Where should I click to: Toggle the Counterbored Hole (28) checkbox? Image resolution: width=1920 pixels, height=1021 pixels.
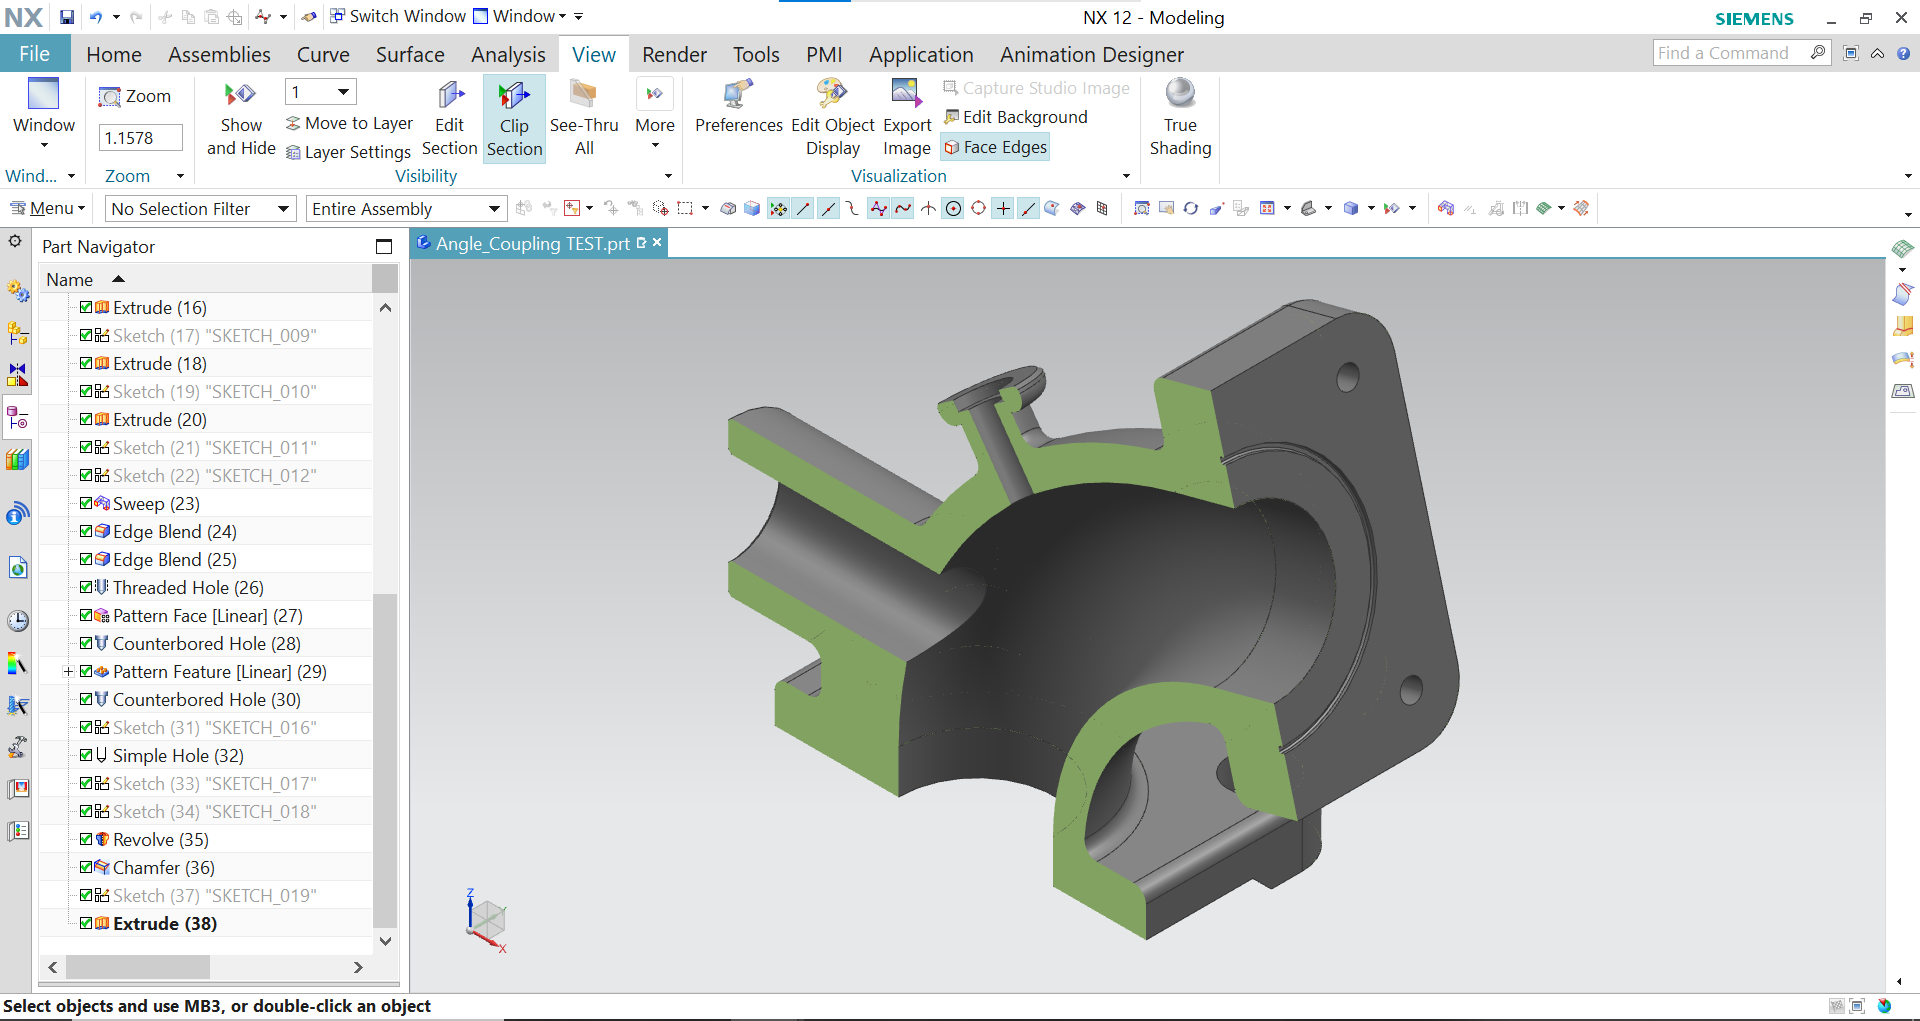click(86, 643)
